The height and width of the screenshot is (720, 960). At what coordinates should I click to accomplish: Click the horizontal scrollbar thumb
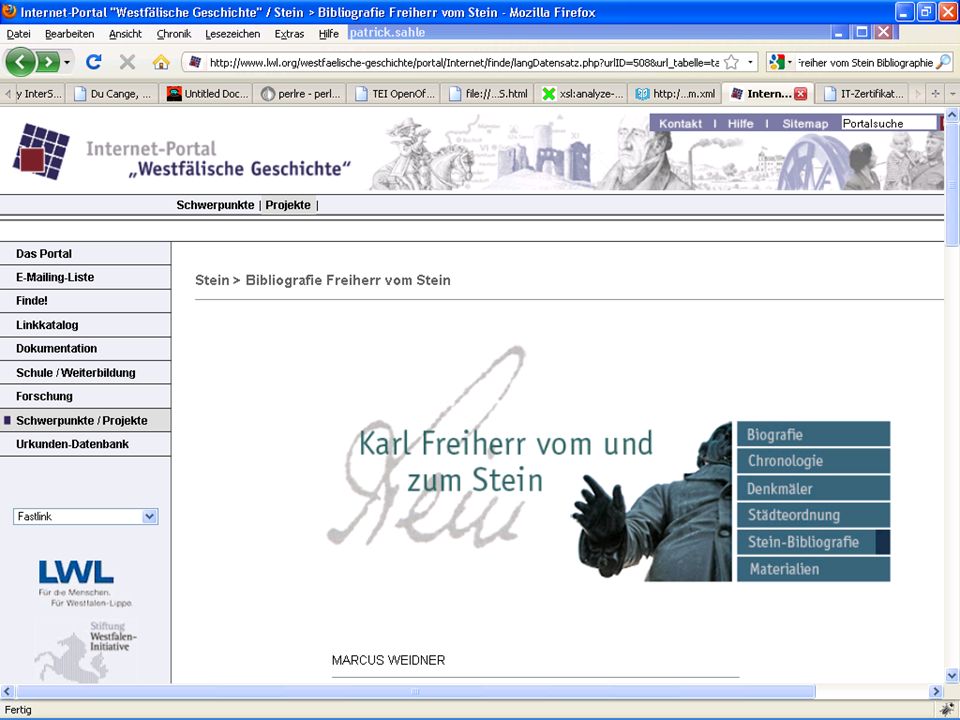pos(415,692)
